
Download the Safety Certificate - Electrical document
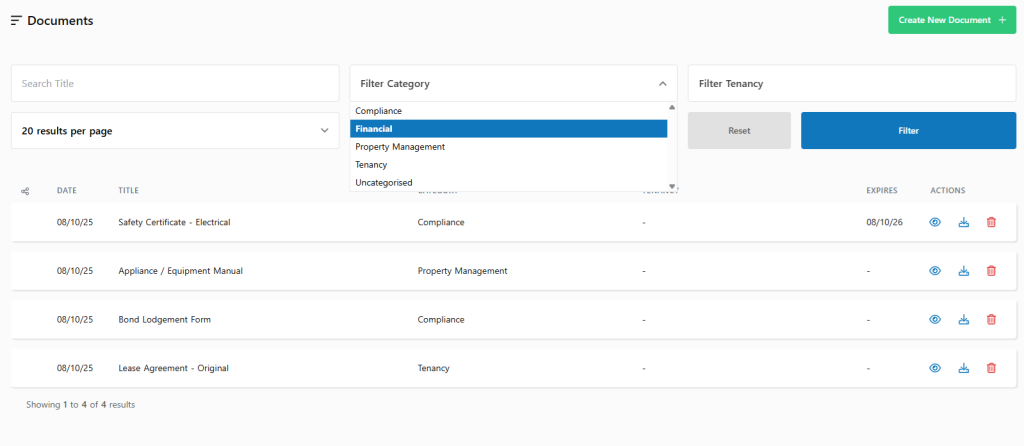[964, 222]
